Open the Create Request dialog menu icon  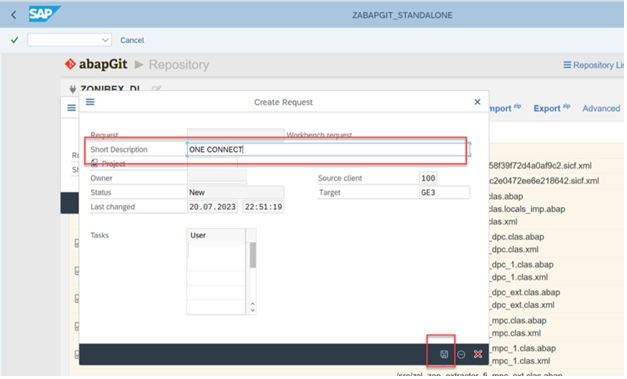point(90,102)
